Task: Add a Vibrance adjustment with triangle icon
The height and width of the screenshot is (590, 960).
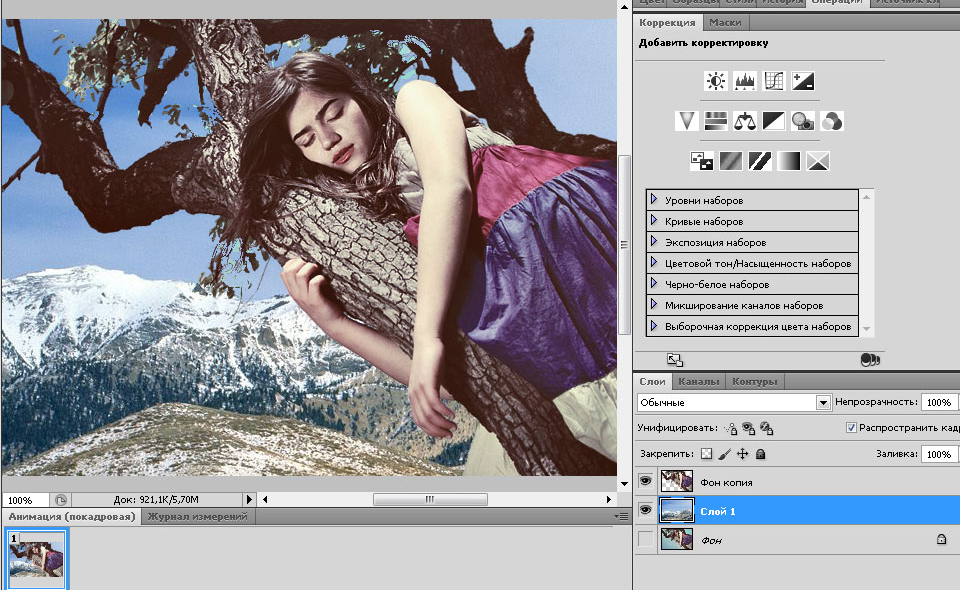Action: tap(686, 121)
